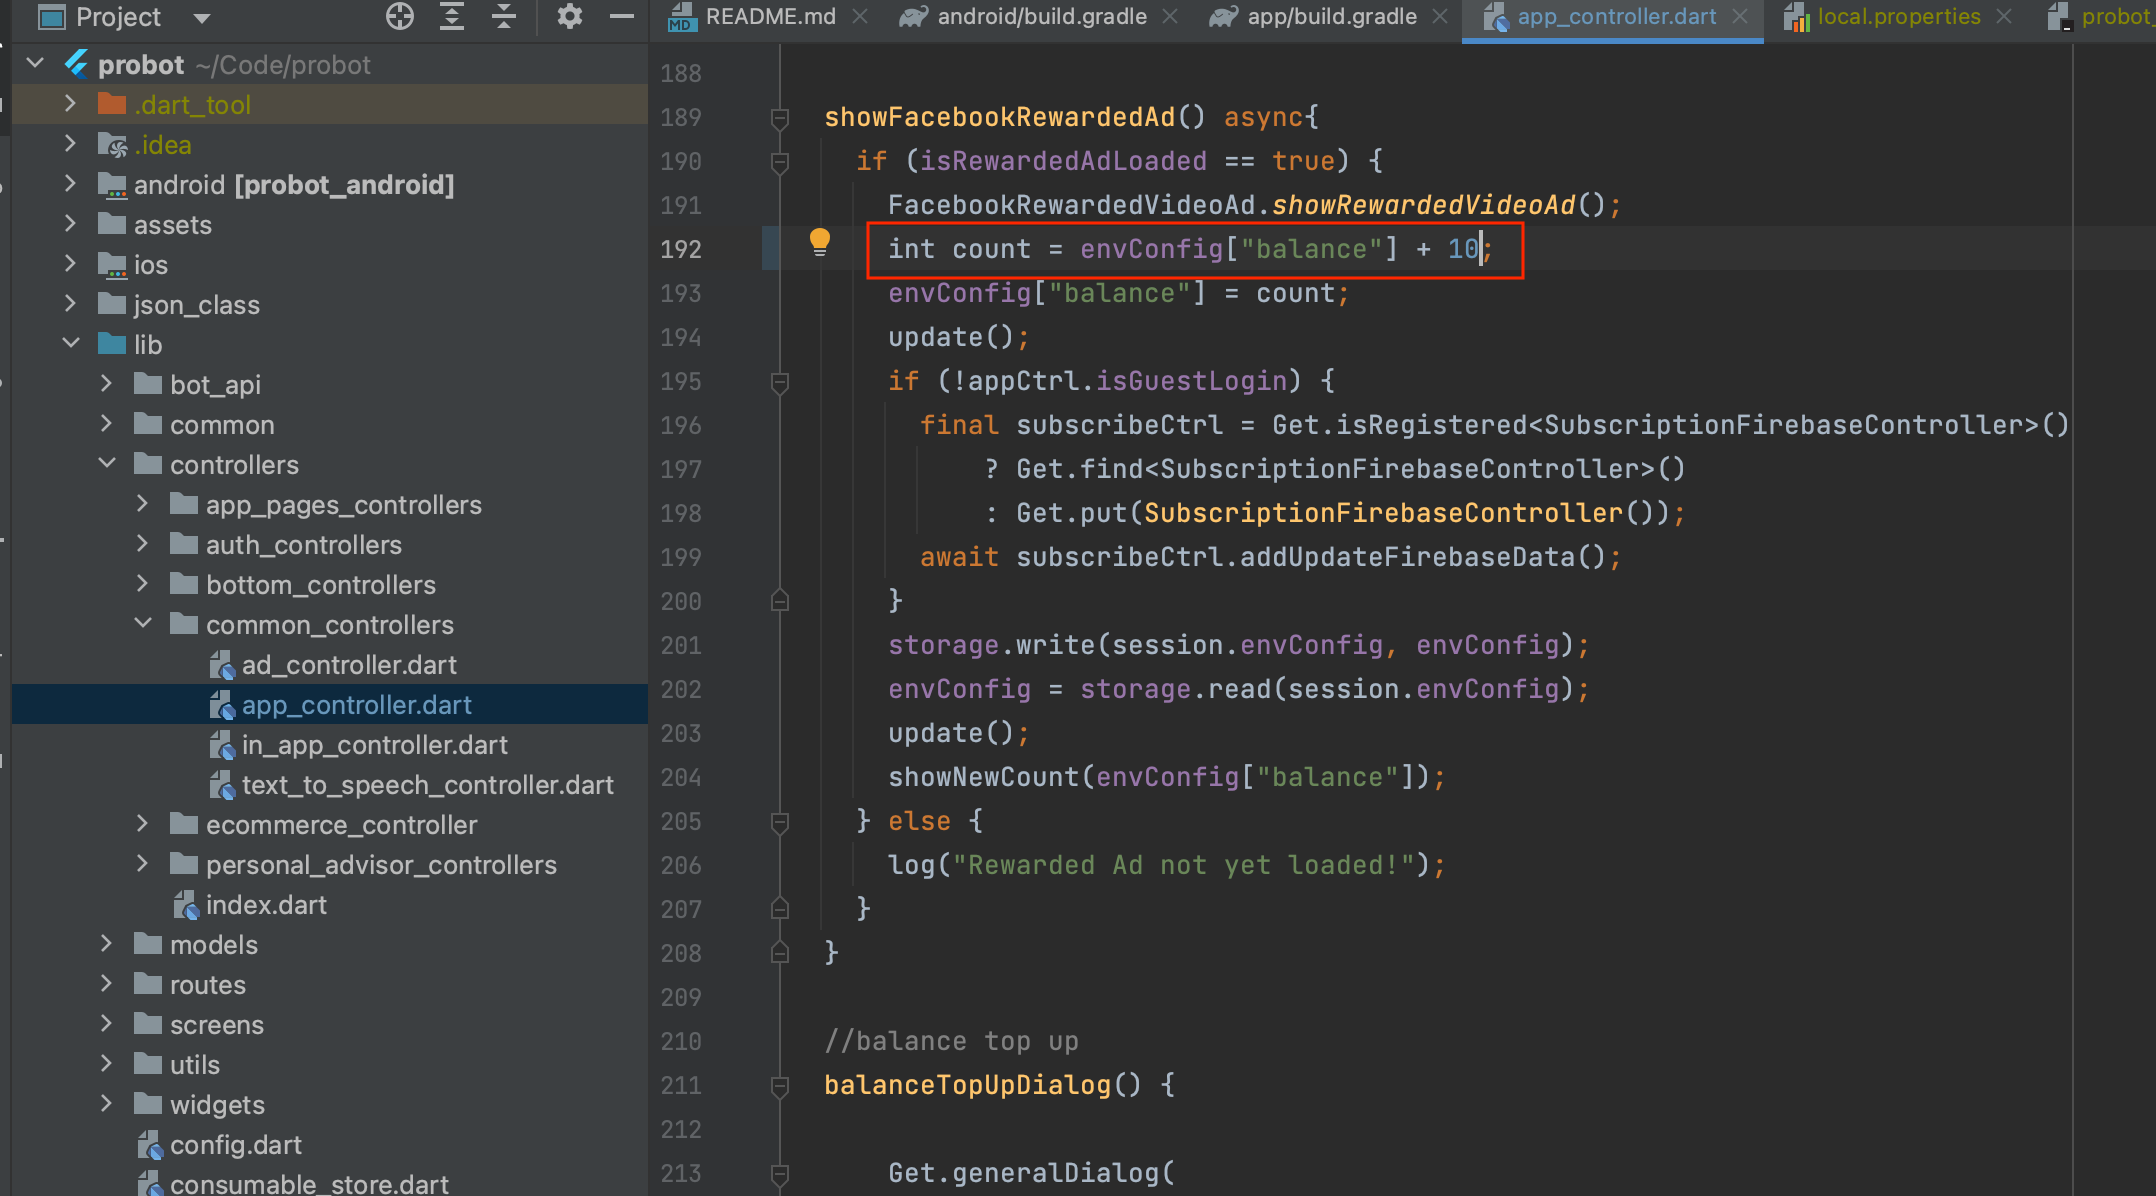Image resolution: width=2156 pixels, height=1196 pixels.
Task: Collapse the showFacebookRewardedAd fold at line 189
Action: [779, 117]
